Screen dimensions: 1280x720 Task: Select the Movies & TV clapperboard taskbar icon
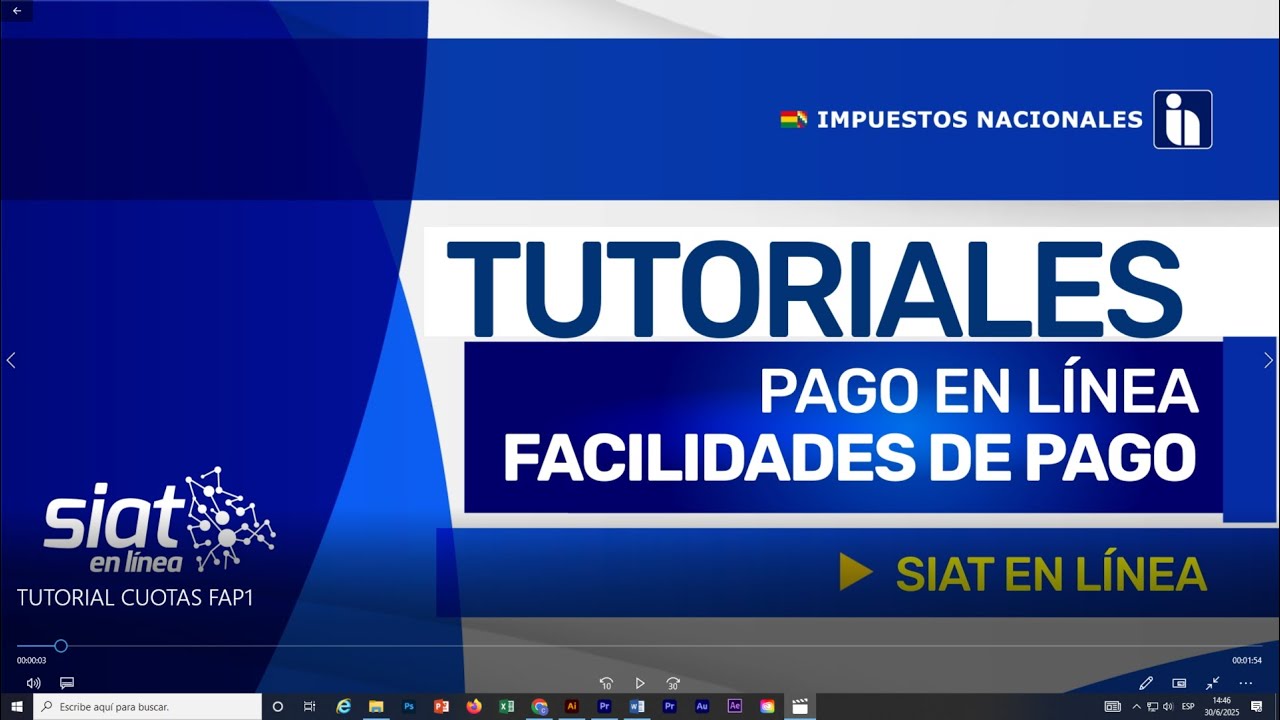(x=800, y=706)
